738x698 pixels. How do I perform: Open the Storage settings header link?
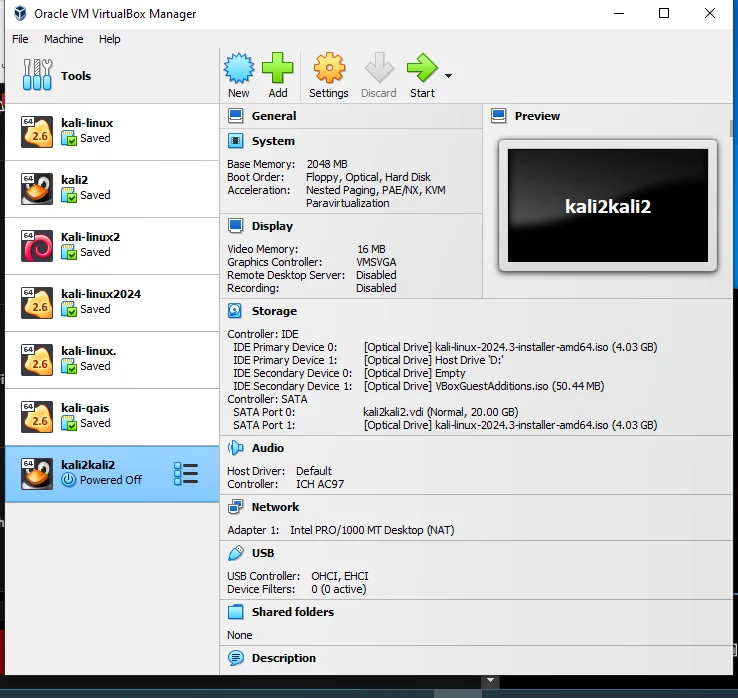point(274,311)
